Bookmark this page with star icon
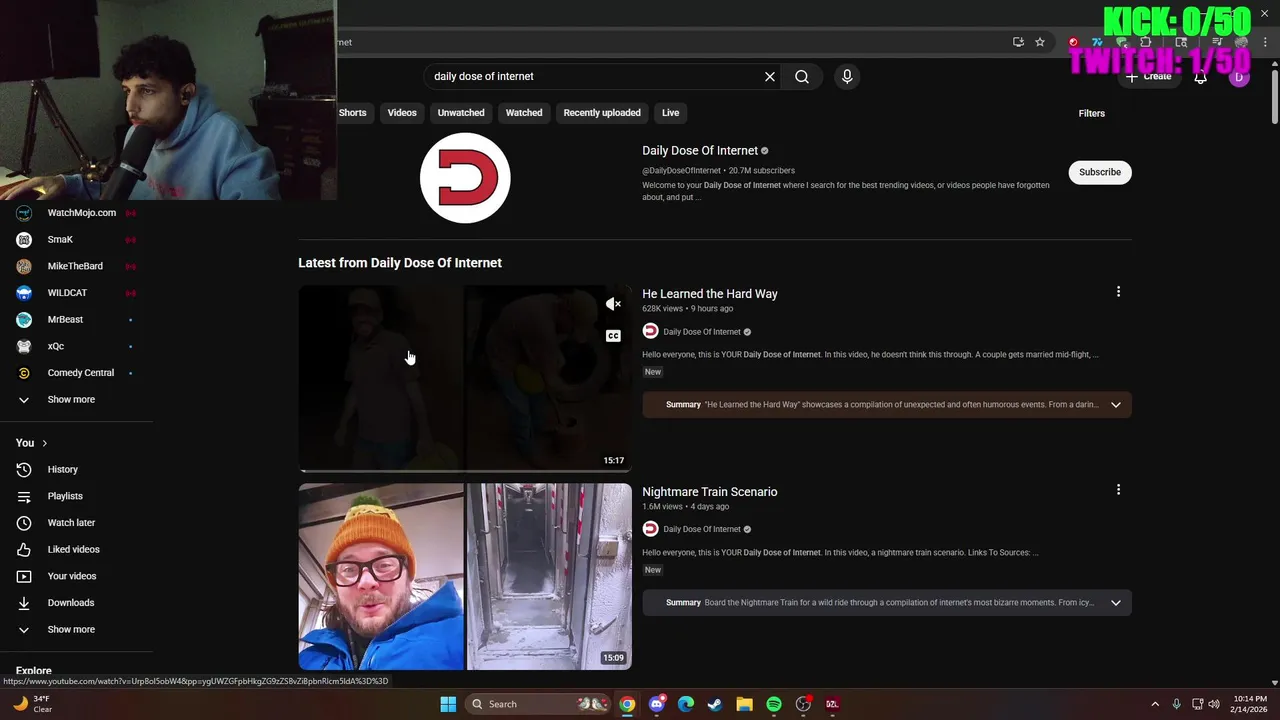The height and width of the screenshot is (720, 1280). pyautogui.click(x=1040, y=42)
